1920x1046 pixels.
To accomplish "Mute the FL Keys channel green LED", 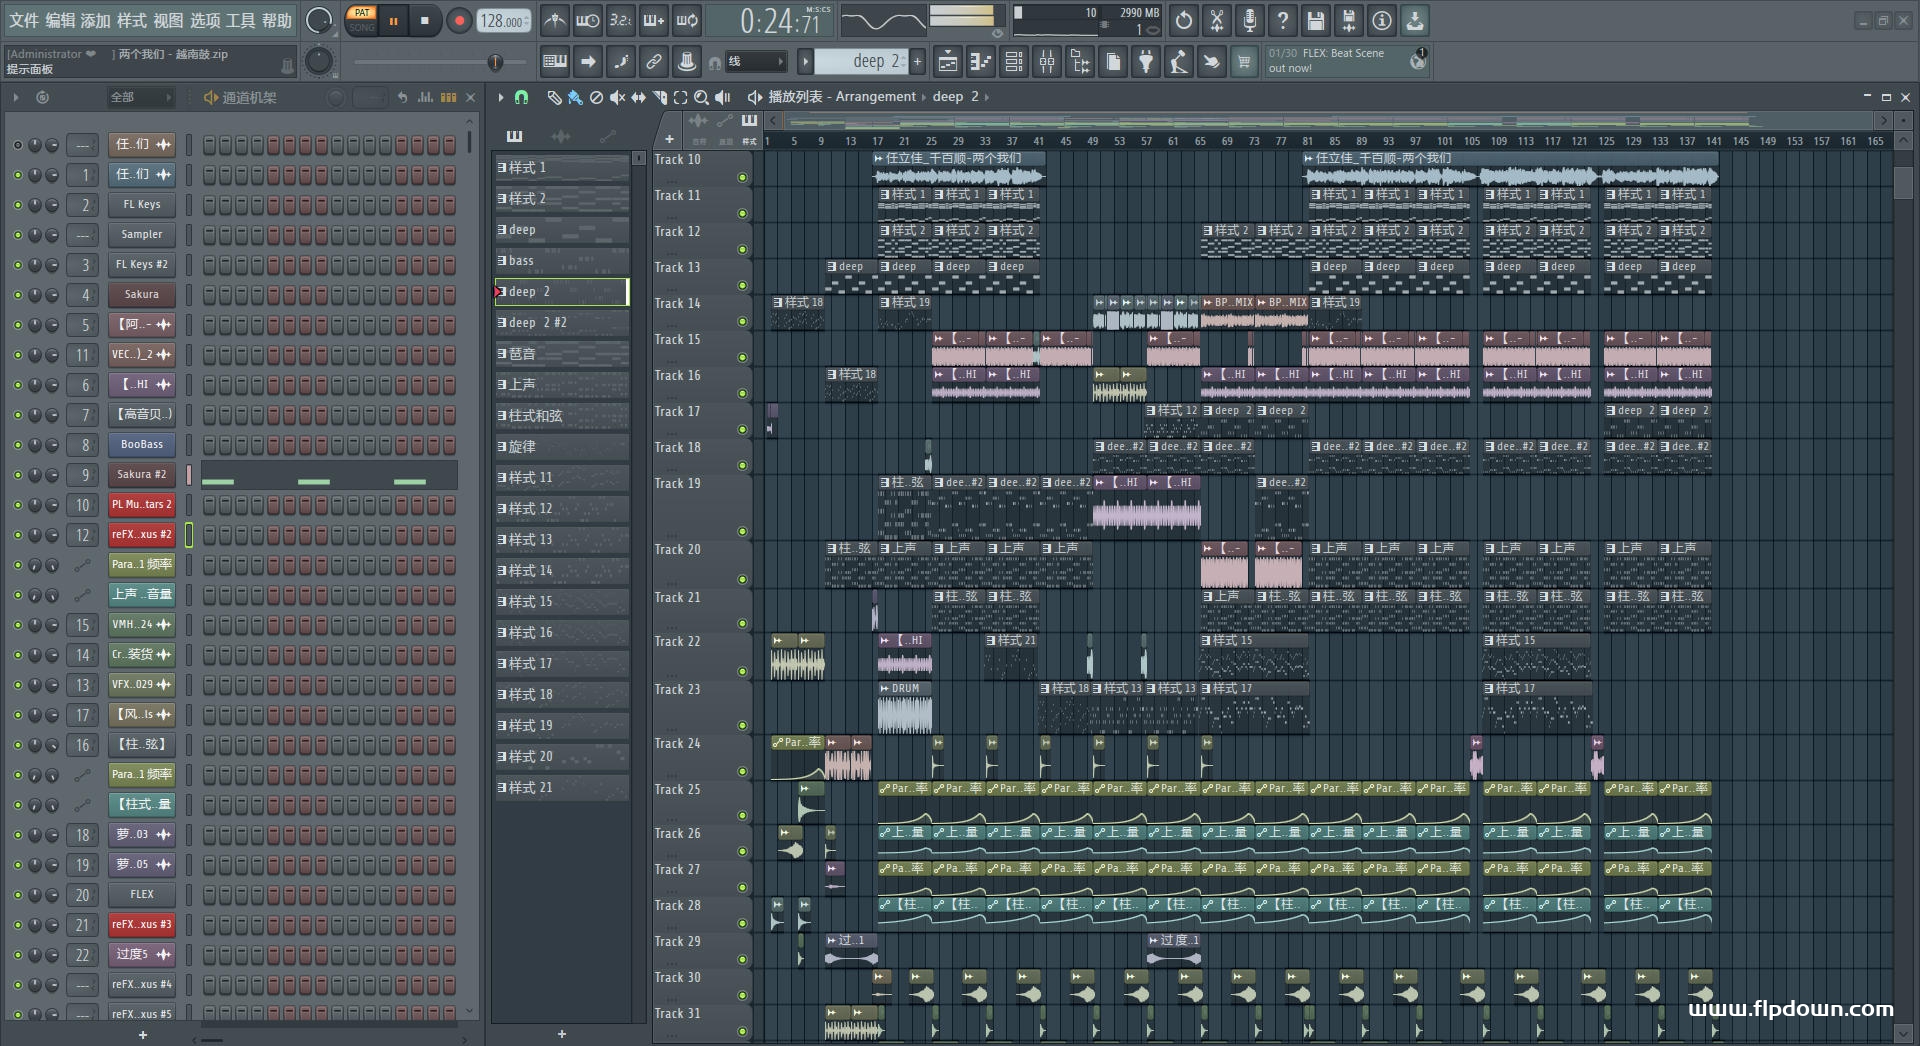I will coord(17,205).
